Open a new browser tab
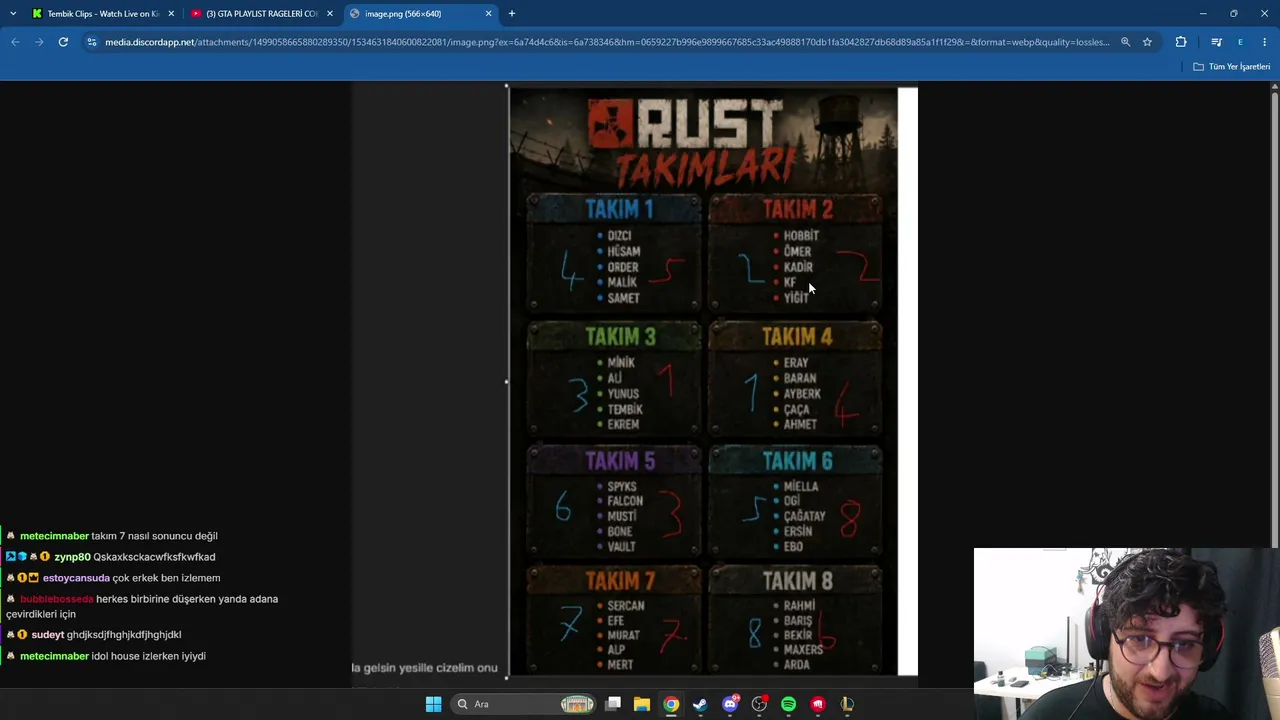The image size is (1280, 720). 512,13
